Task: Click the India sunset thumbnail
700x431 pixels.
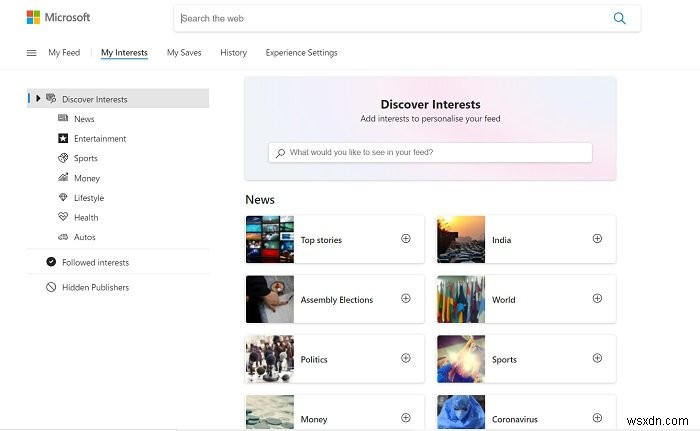Action: click(461, 239)
